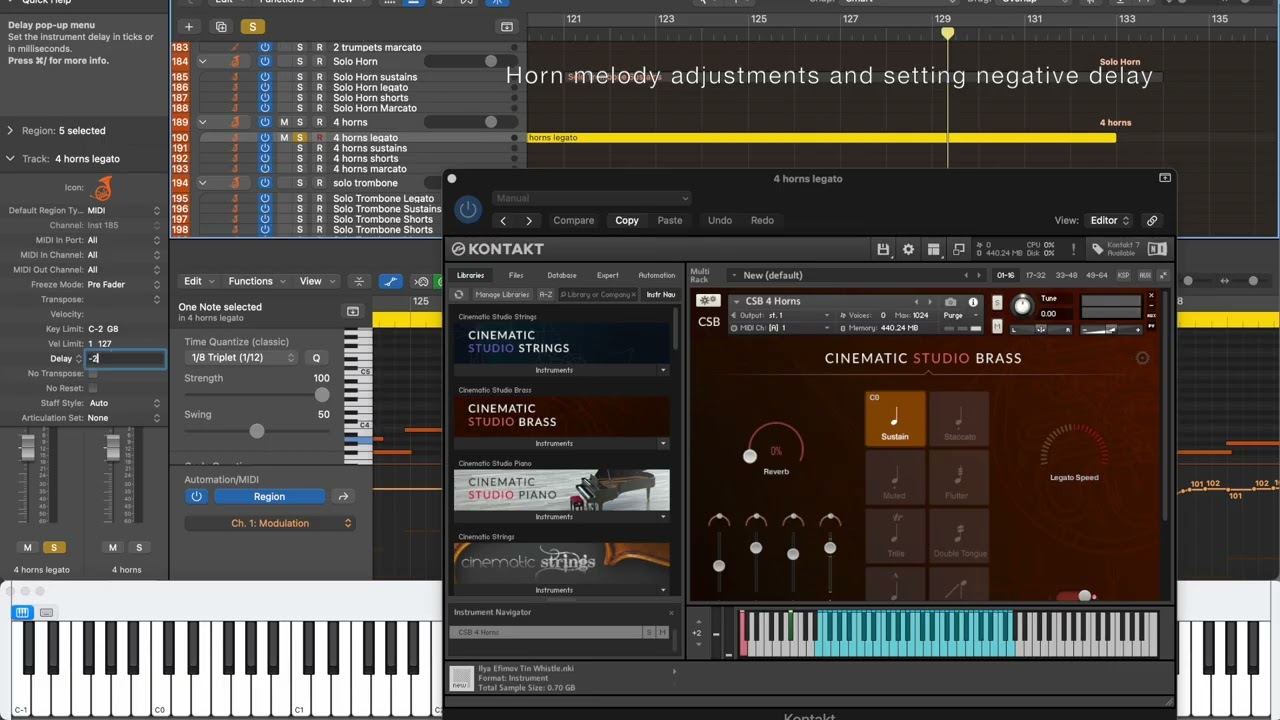
Task: Open Kontakt options gear icon
Action: point(908,249)
